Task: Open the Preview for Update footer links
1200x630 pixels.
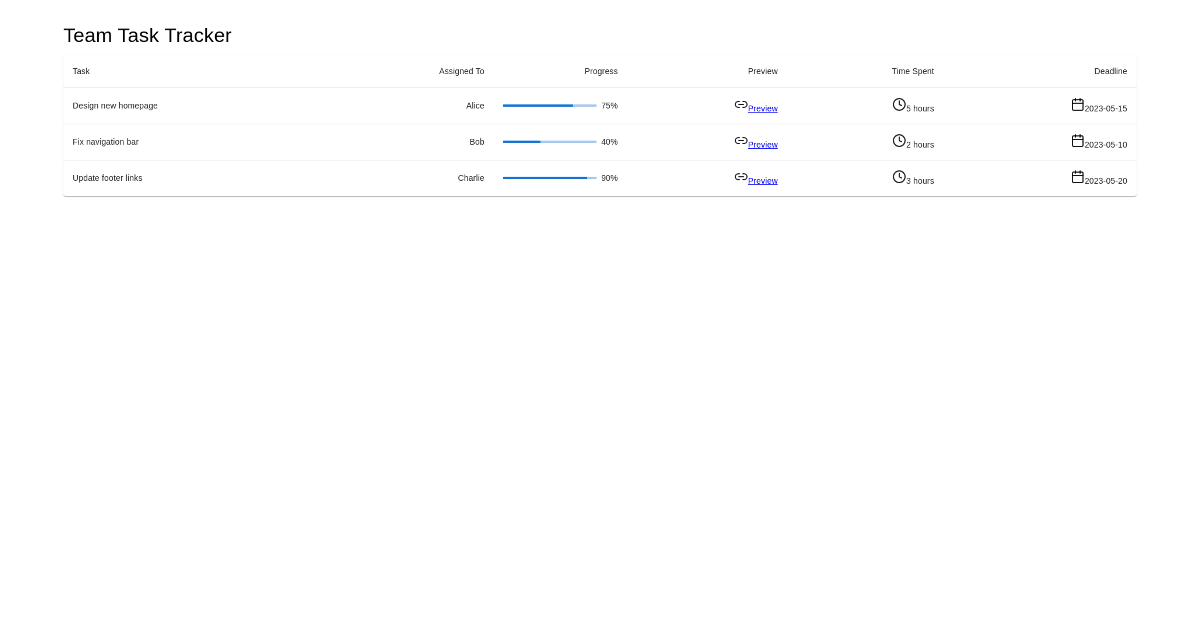Action: coord(762,180)
